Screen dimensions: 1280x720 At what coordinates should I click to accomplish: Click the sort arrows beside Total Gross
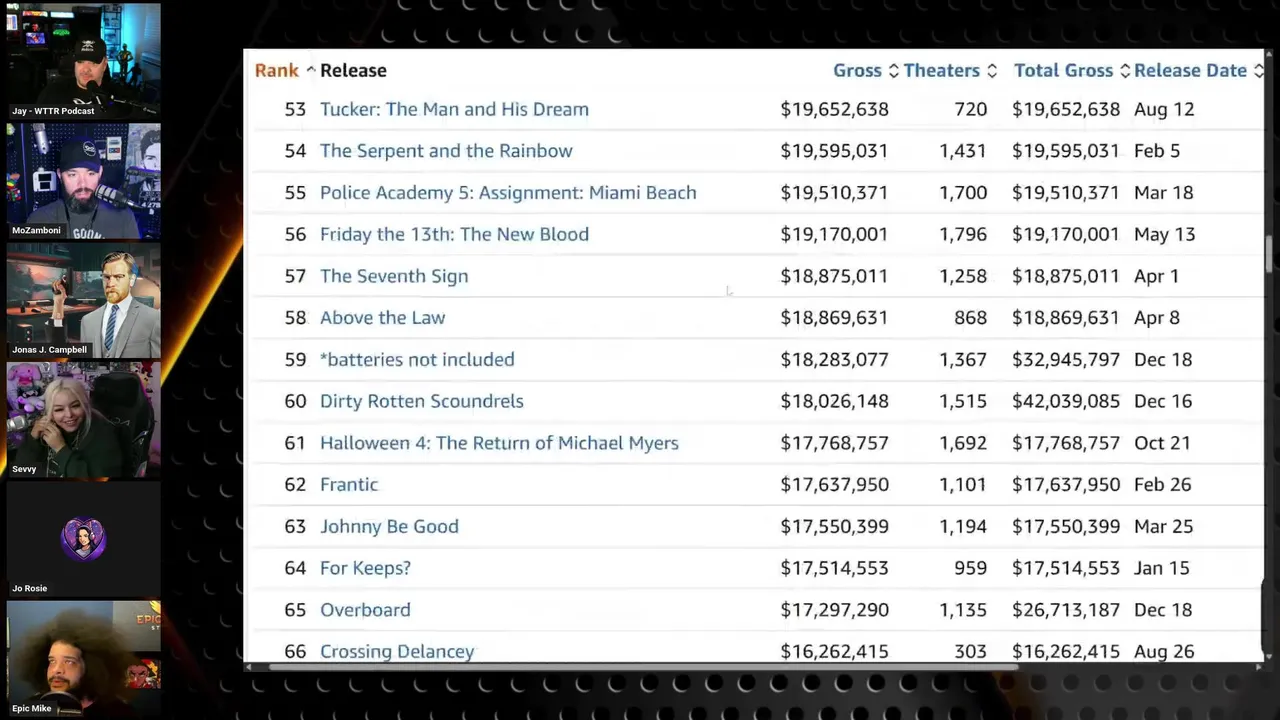[1124, 71]
